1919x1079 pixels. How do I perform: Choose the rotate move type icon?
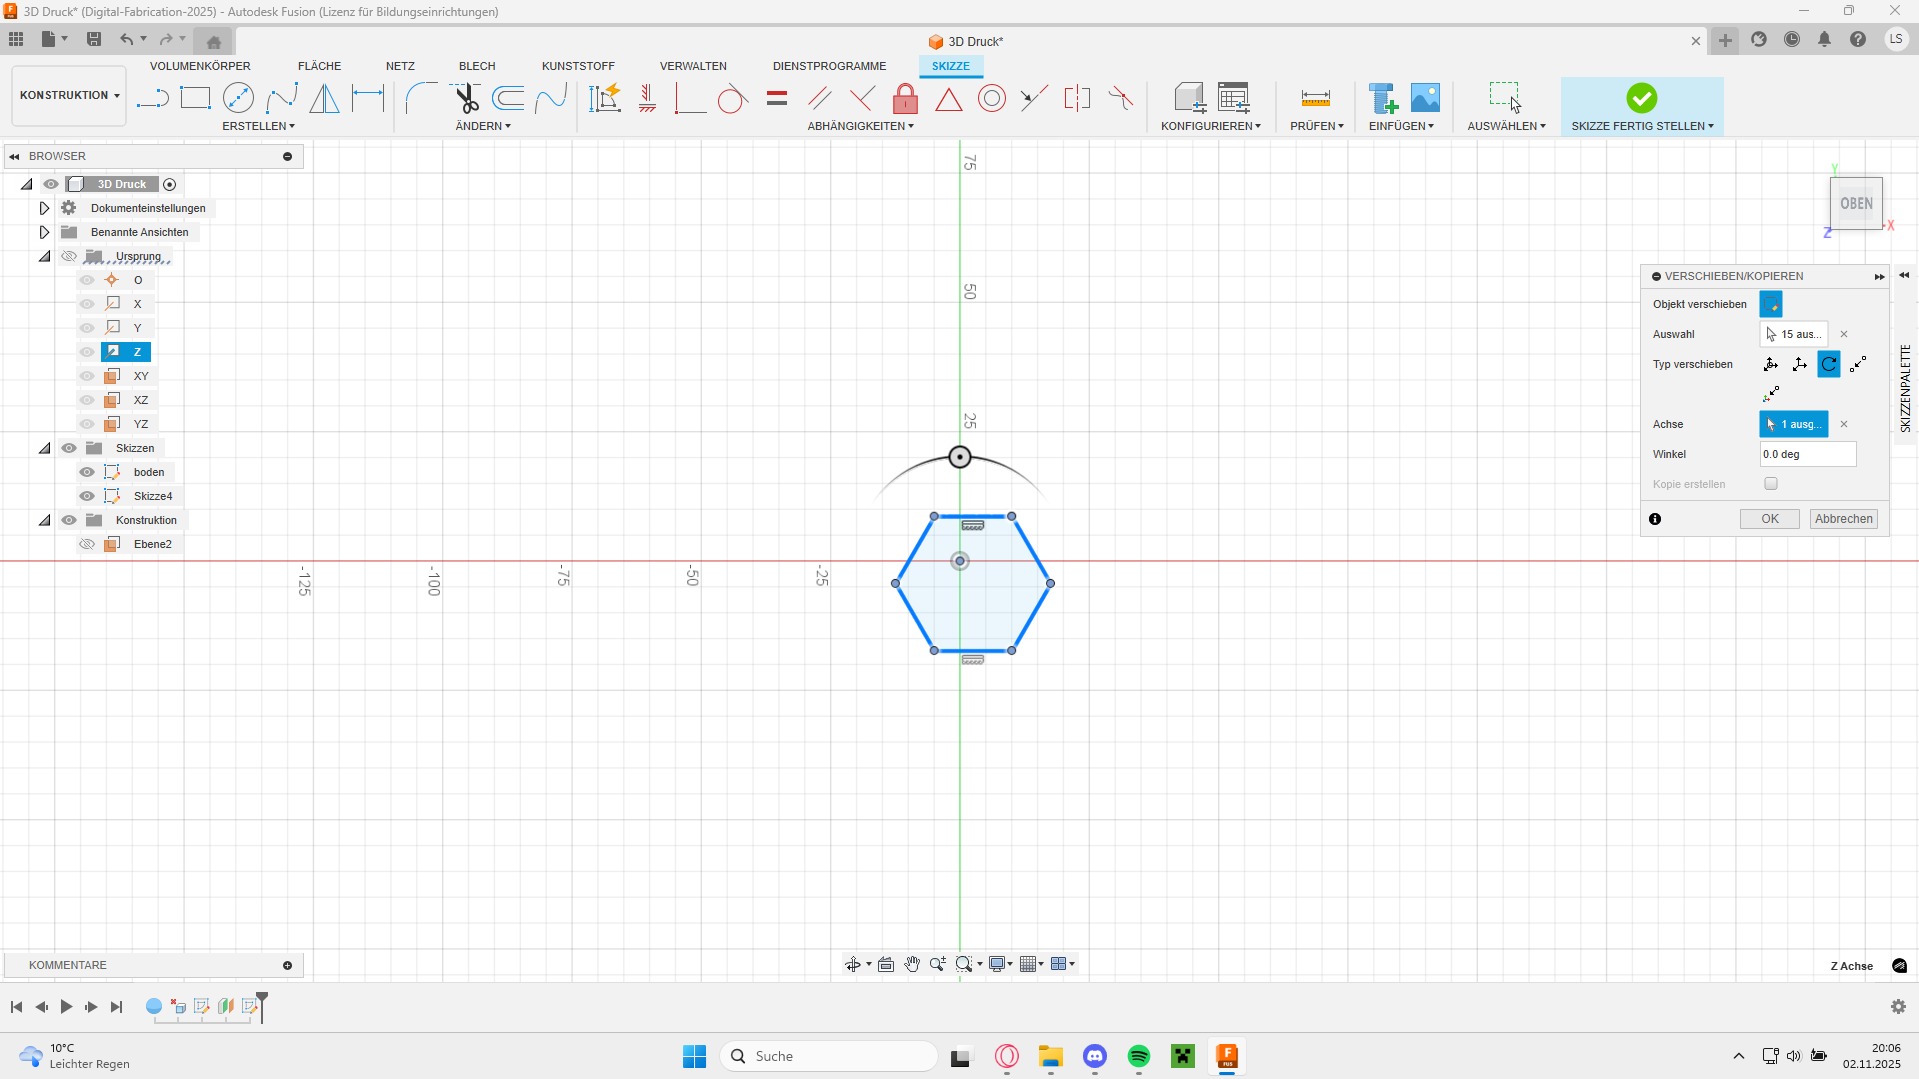(1828, 364)
